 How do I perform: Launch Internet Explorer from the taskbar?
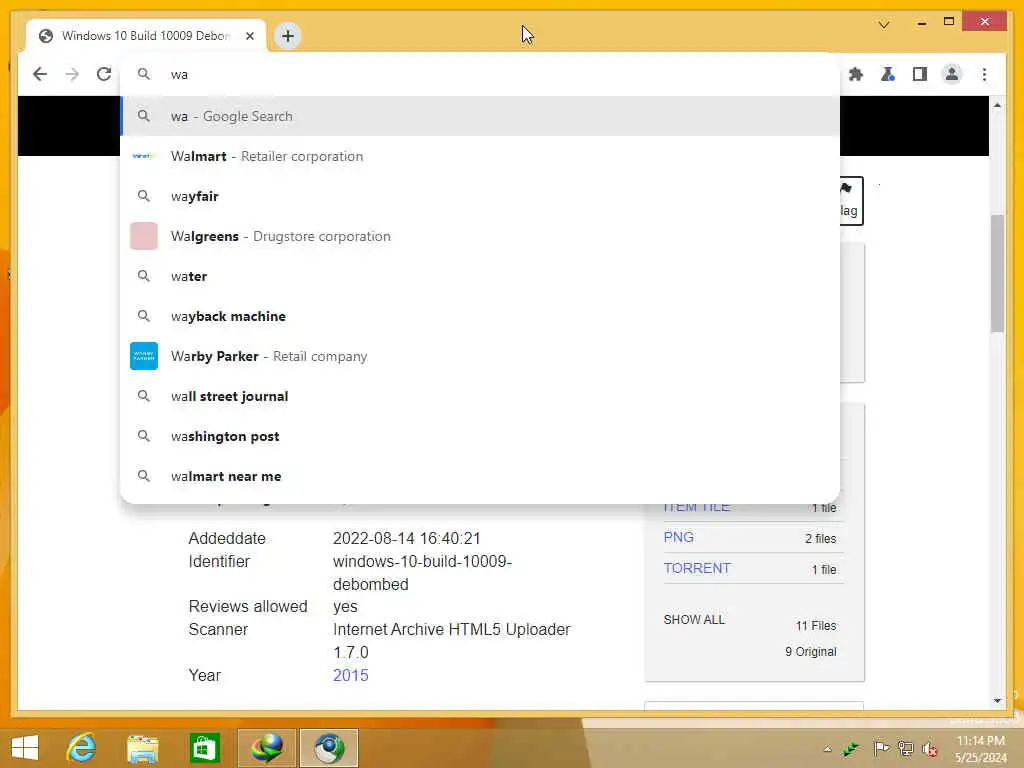(82, 748)
